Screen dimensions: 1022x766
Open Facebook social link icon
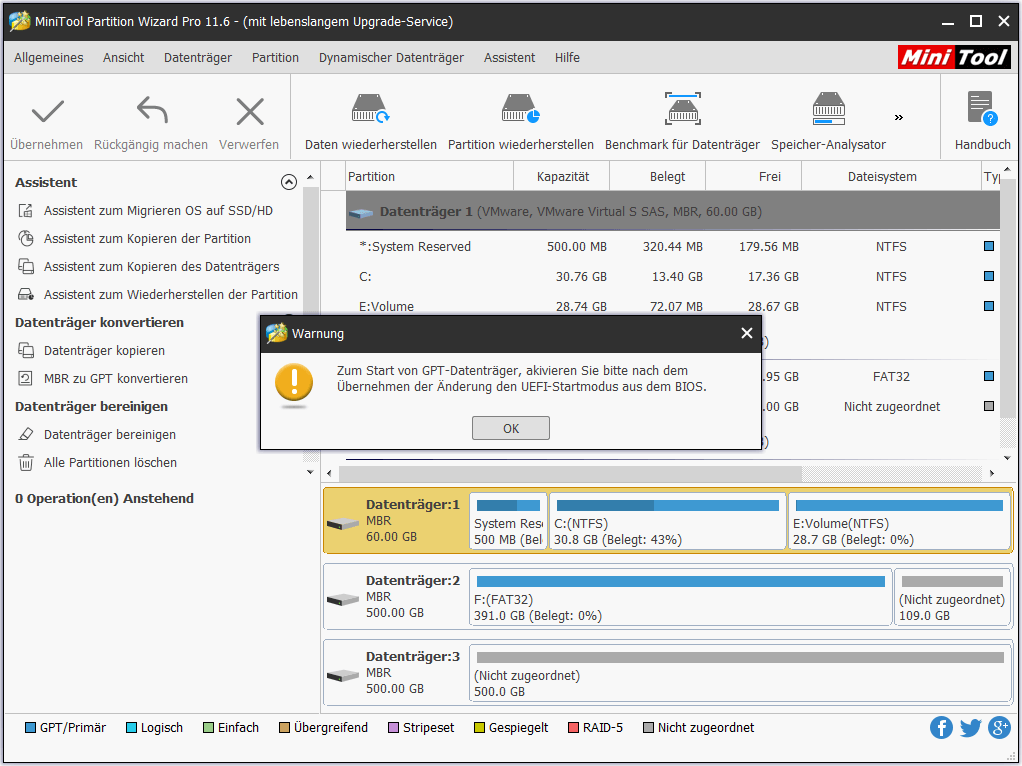pyautogui.click(x=941, y=727)
